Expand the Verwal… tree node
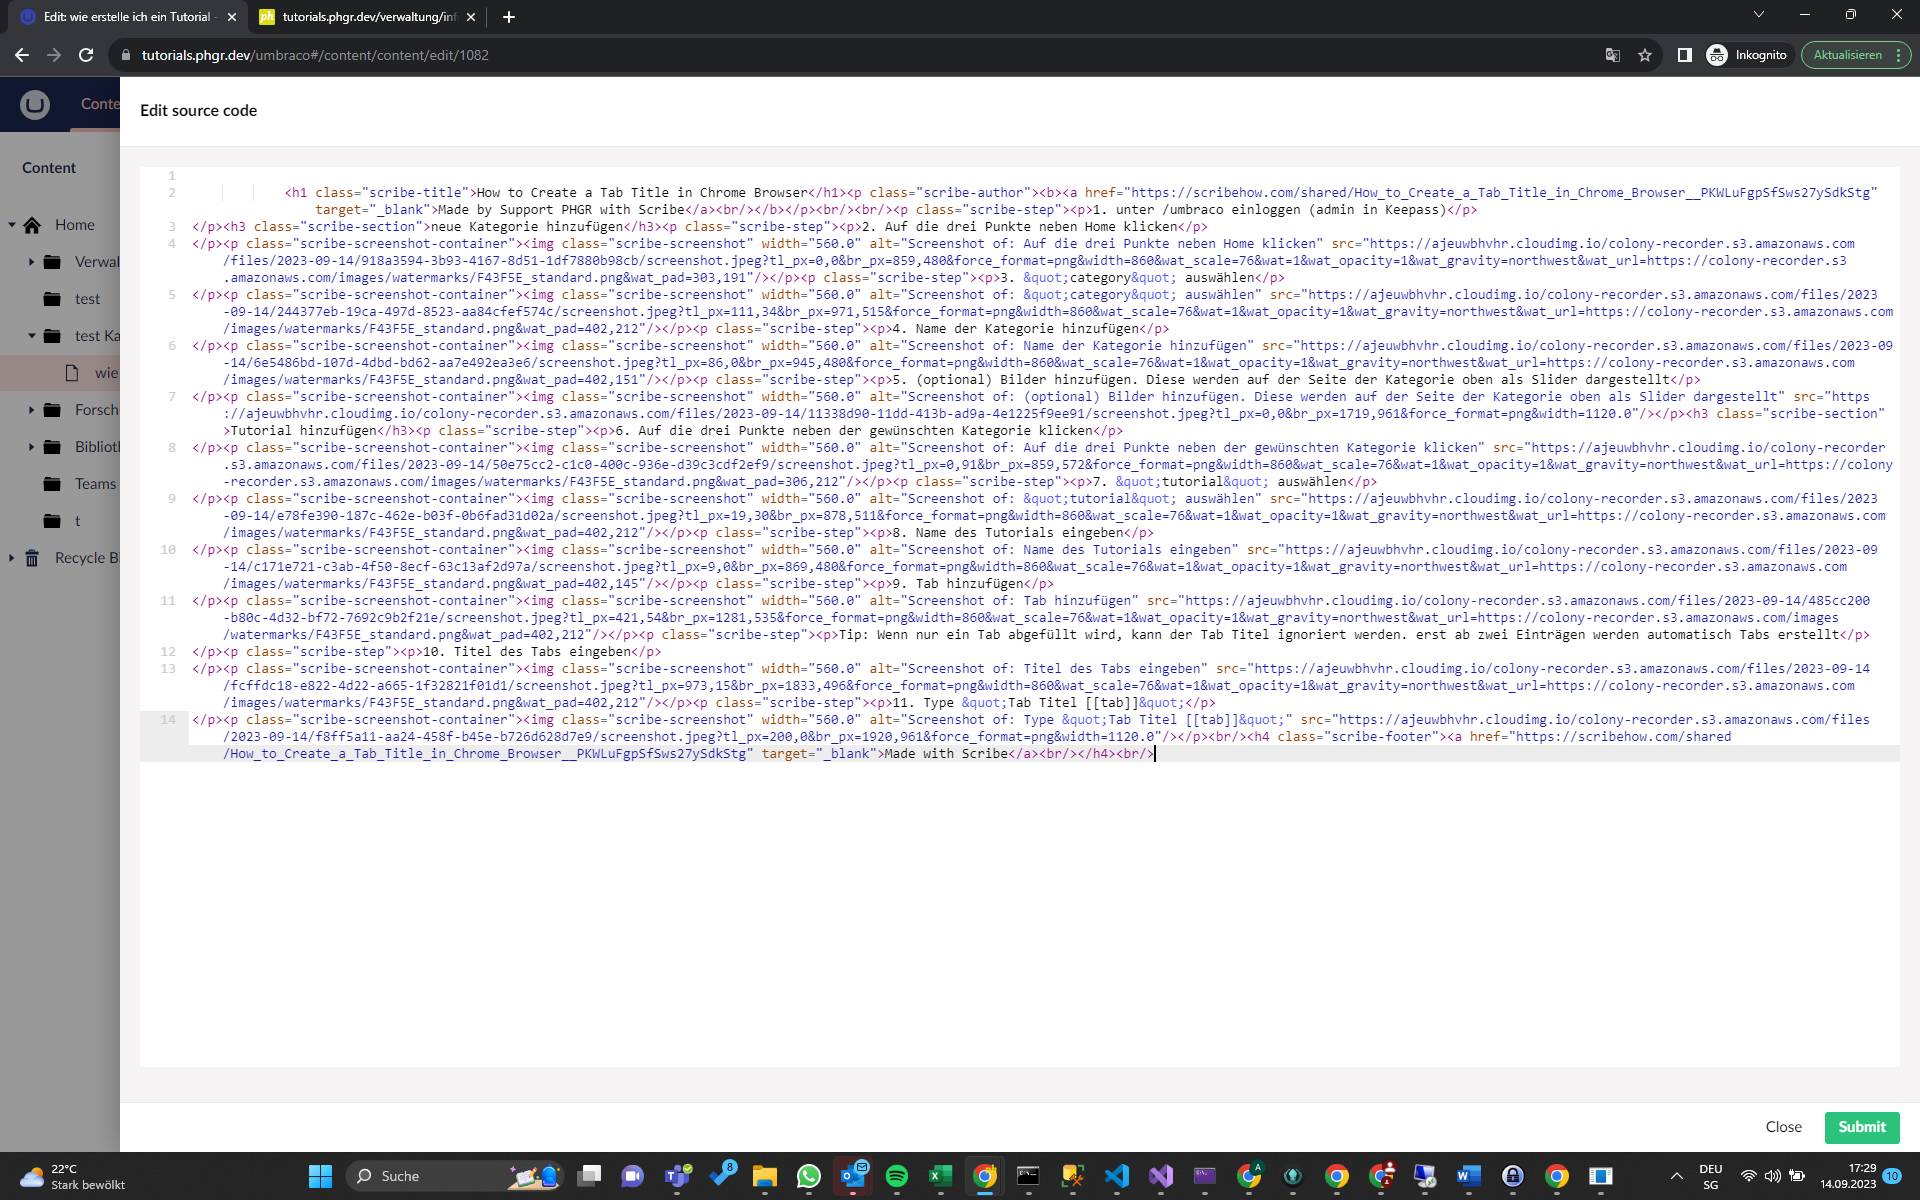The image size is (1920, 1200). 31,262
